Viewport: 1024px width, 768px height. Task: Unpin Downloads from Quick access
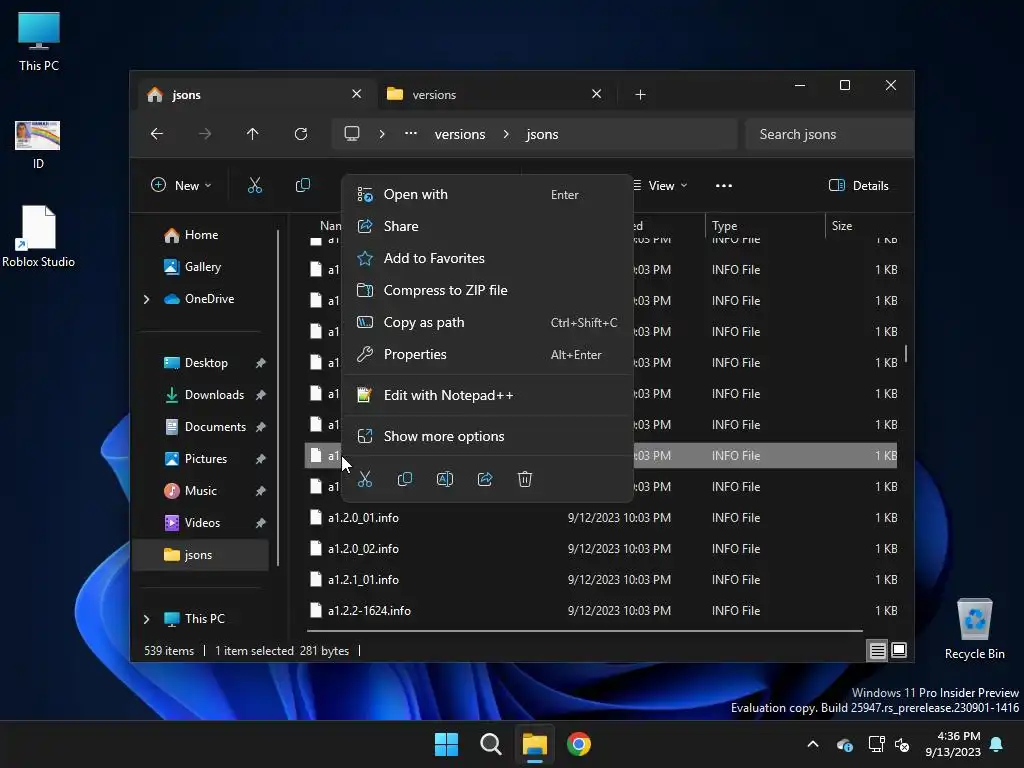coord(261,395)
